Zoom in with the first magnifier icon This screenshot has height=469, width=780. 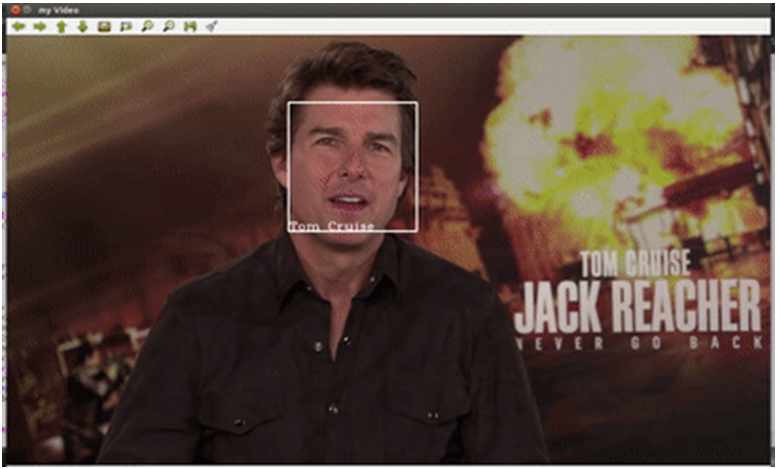point(147,26)
